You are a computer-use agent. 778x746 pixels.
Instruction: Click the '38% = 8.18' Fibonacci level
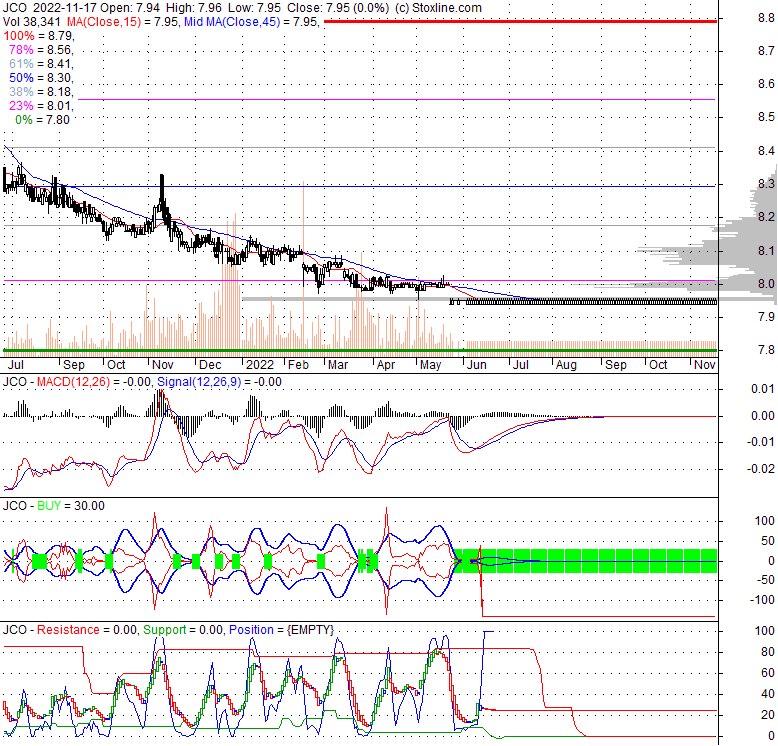coord(41,91)
